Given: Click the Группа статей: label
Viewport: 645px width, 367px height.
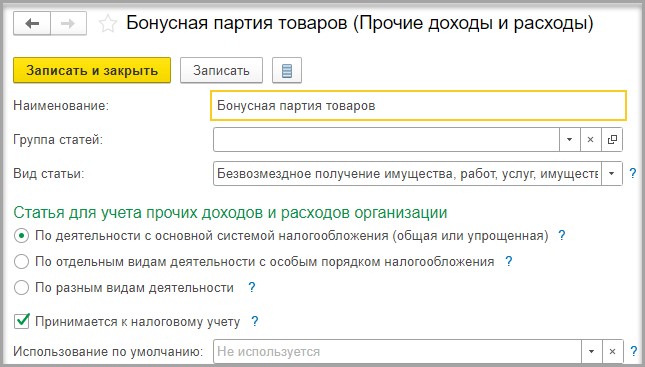Looking at the screenshot, I should click(58, 139).
